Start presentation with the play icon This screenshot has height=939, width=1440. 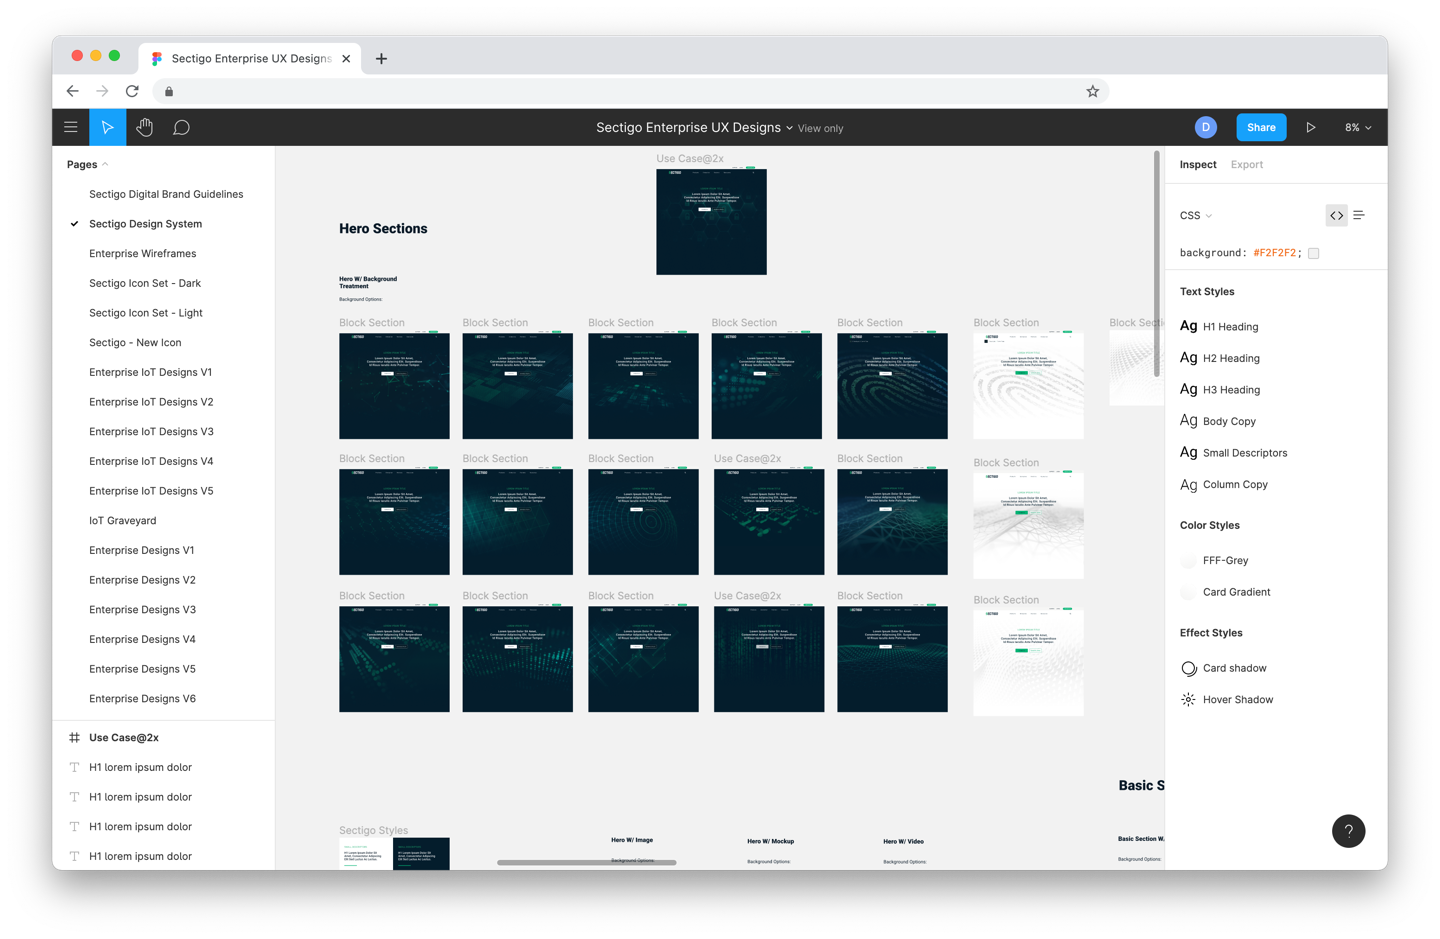(1310, 127)
